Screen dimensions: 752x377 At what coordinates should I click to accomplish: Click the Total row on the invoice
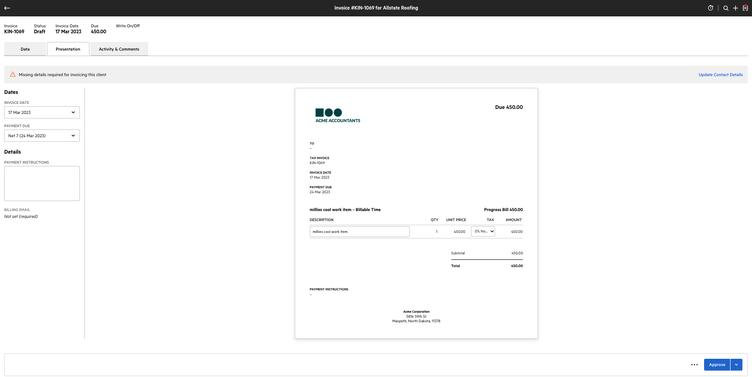coord(487,266)
